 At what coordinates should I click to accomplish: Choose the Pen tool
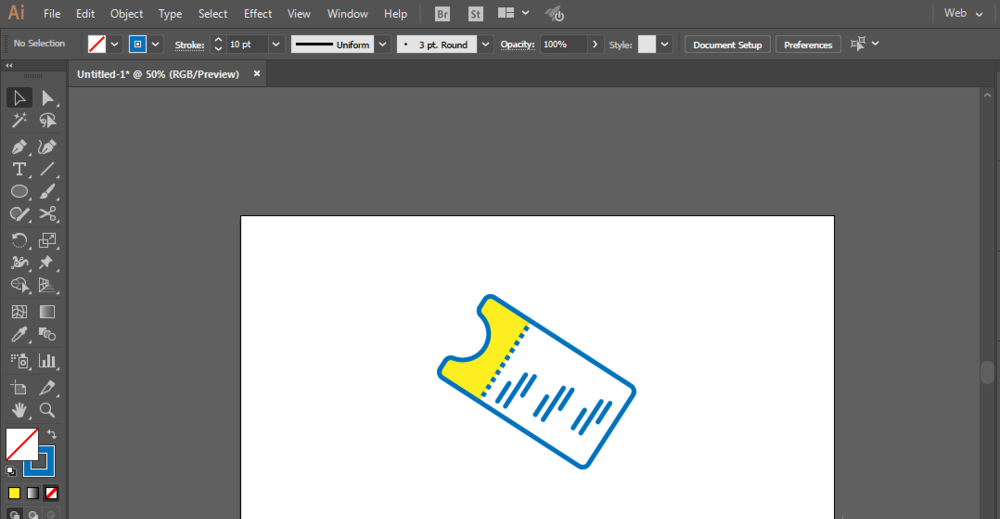[19, 147]
